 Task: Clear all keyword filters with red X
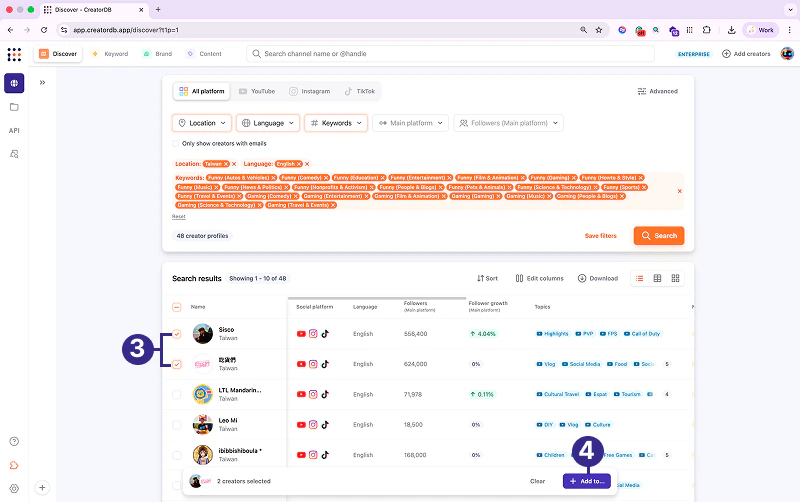point(680,191)
